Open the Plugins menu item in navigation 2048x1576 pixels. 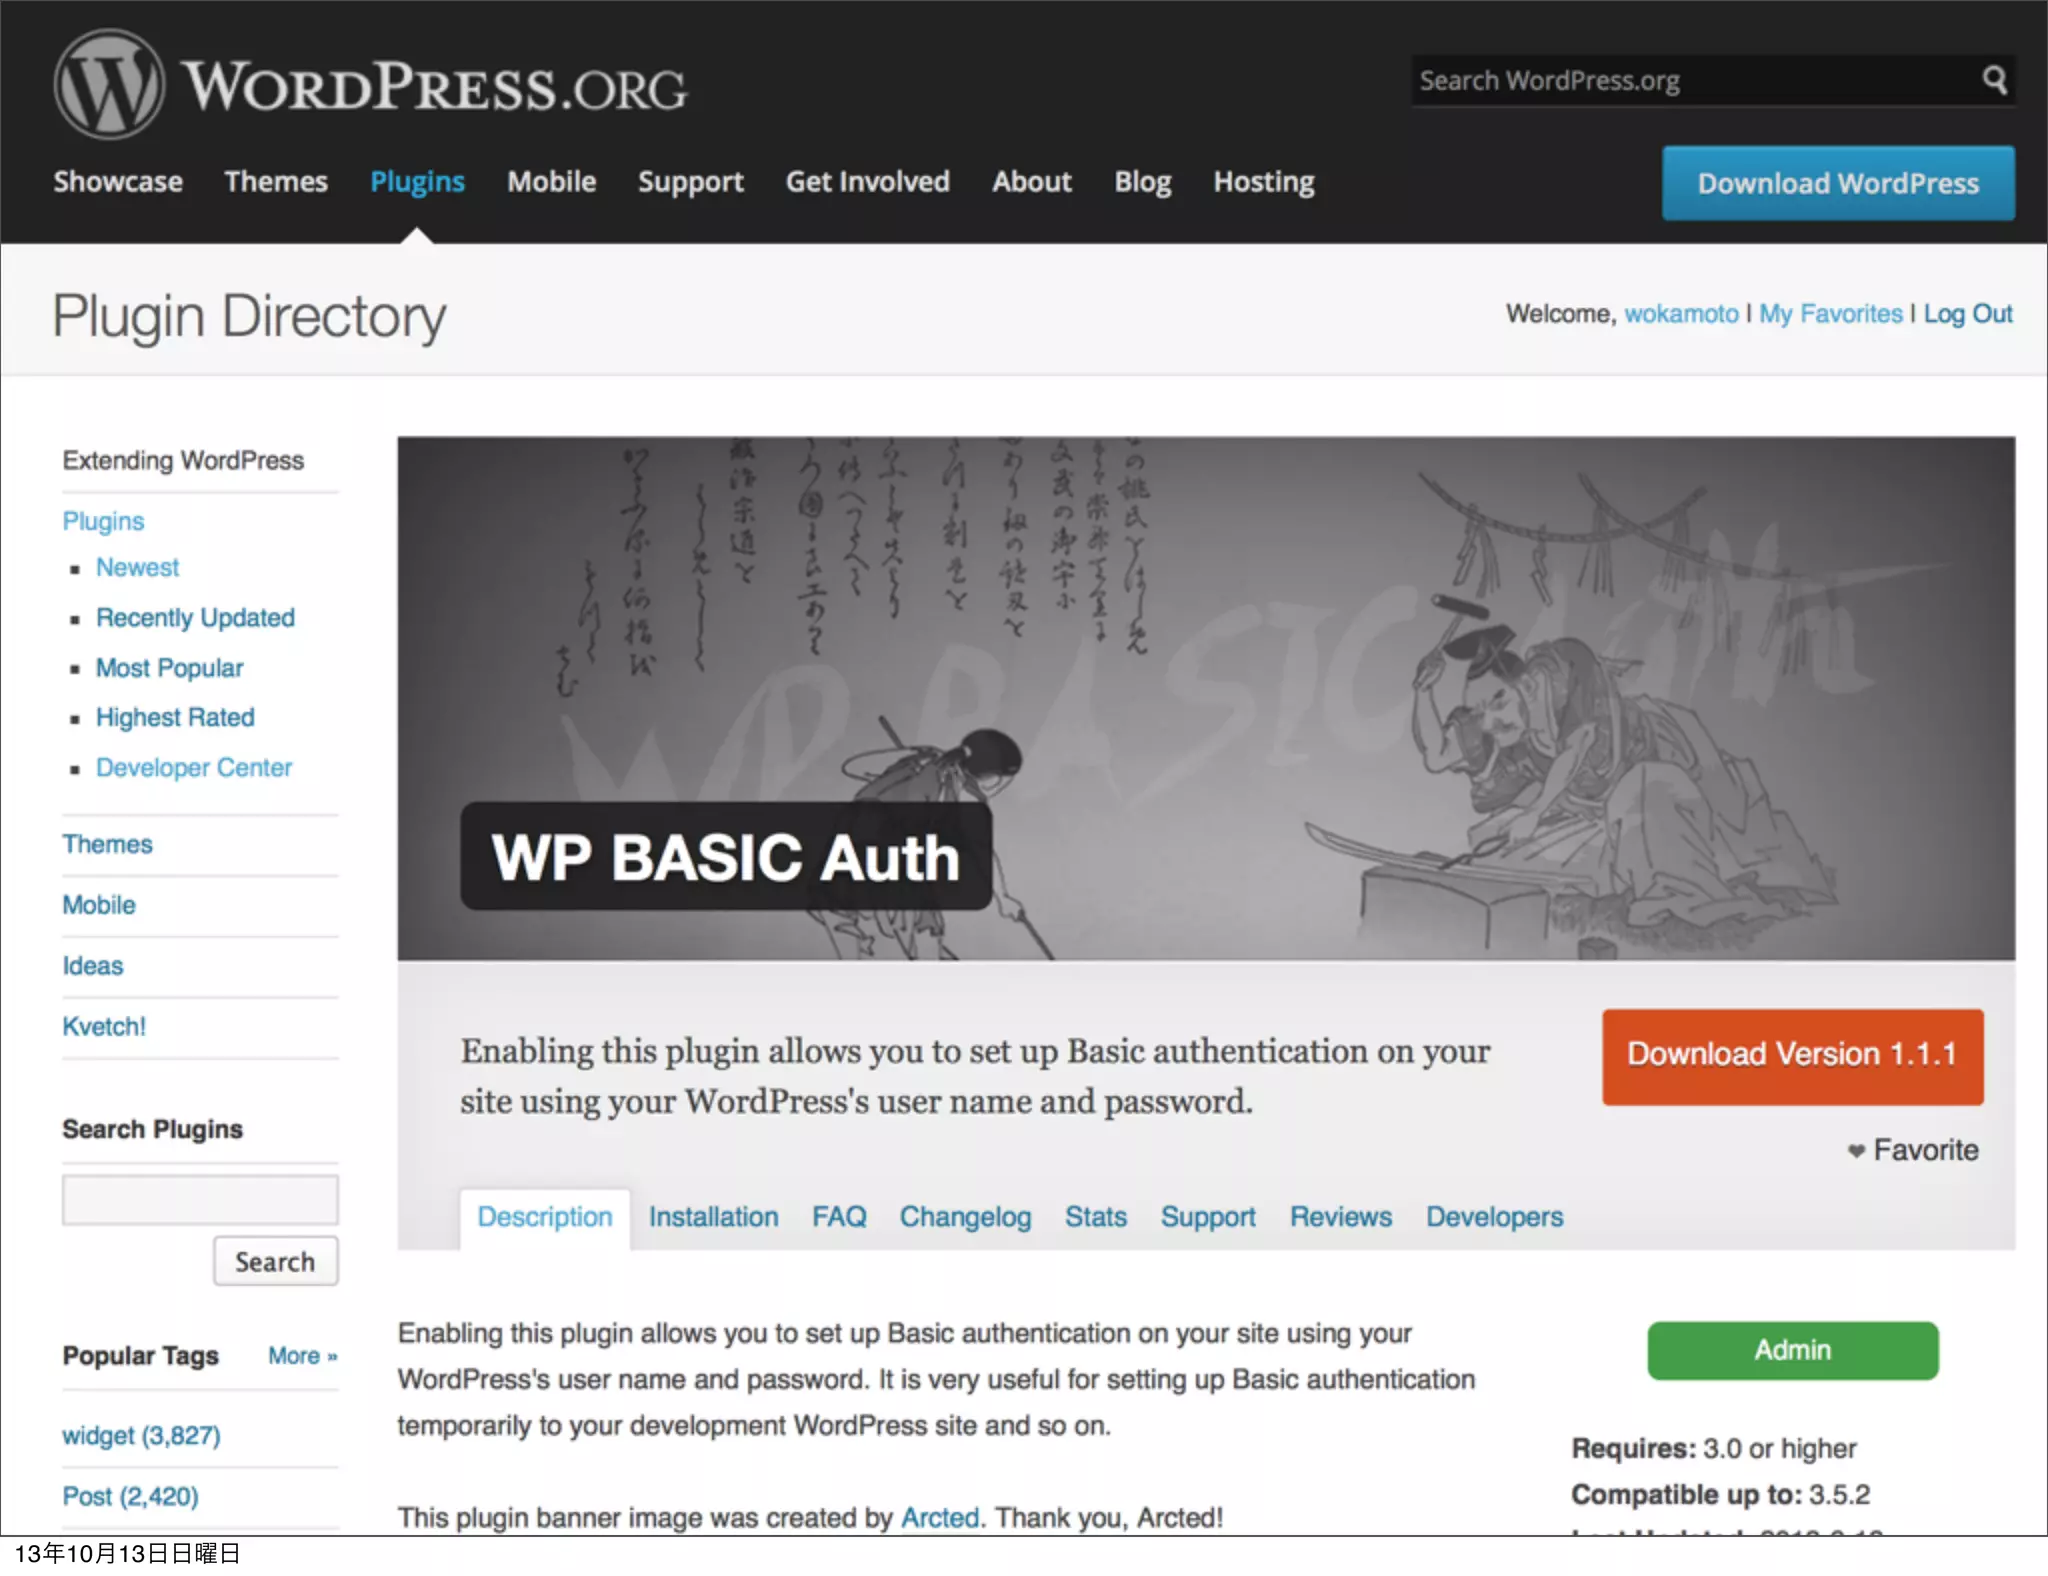click(417, 182)
